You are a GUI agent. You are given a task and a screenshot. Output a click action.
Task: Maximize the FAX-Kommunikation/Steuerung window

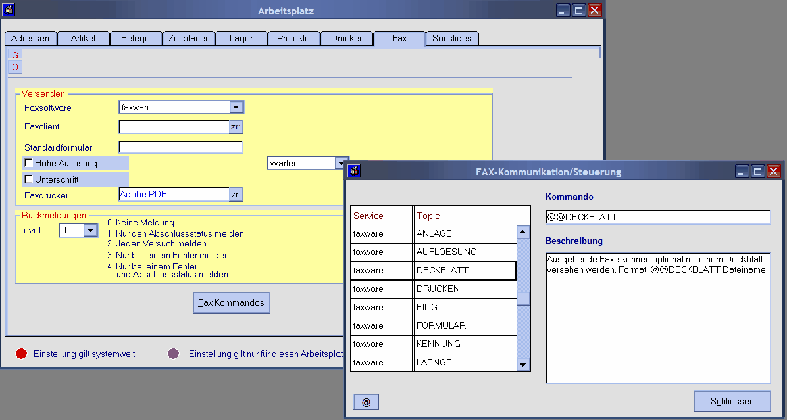click(x=758, y=171)
